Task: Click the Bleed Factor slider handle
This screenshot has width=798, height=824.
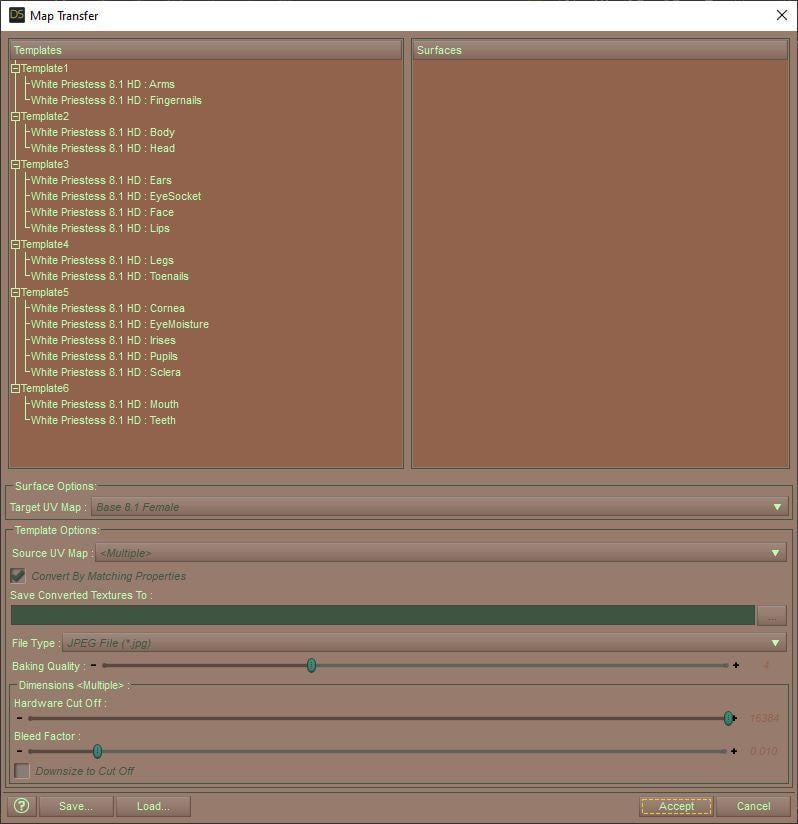Action: (x=97, y=751)
